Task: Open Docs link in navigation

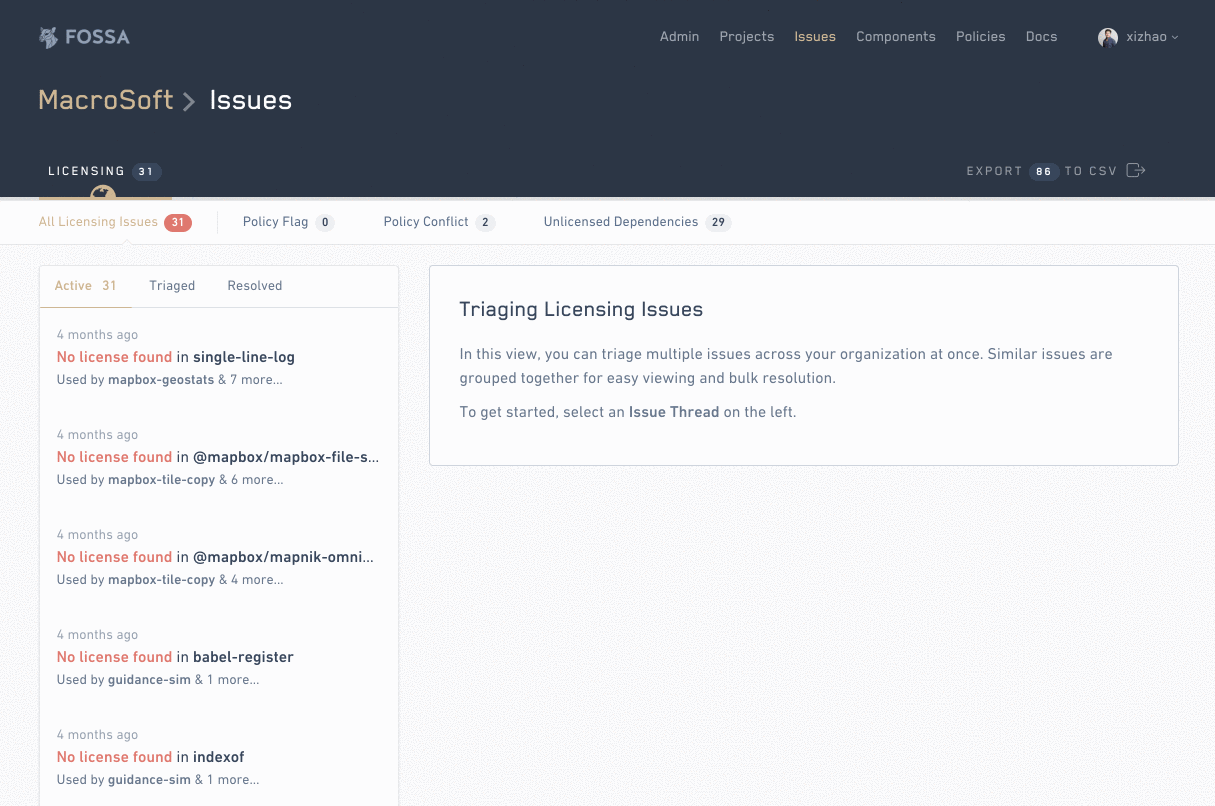Action: [1041, 37]
